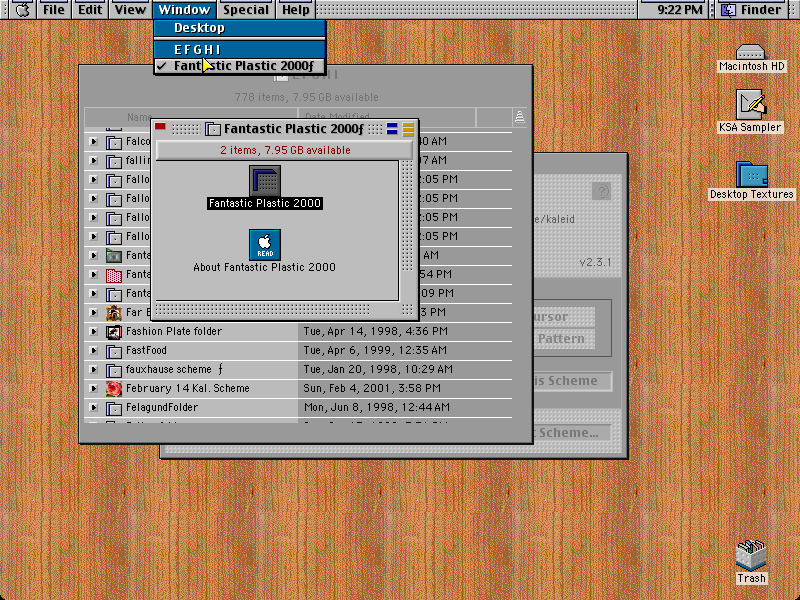Select the green framed Fanta... folder icon
This screenshot has width=800, height=600.
pyautogui.click(x=113, y=256)
